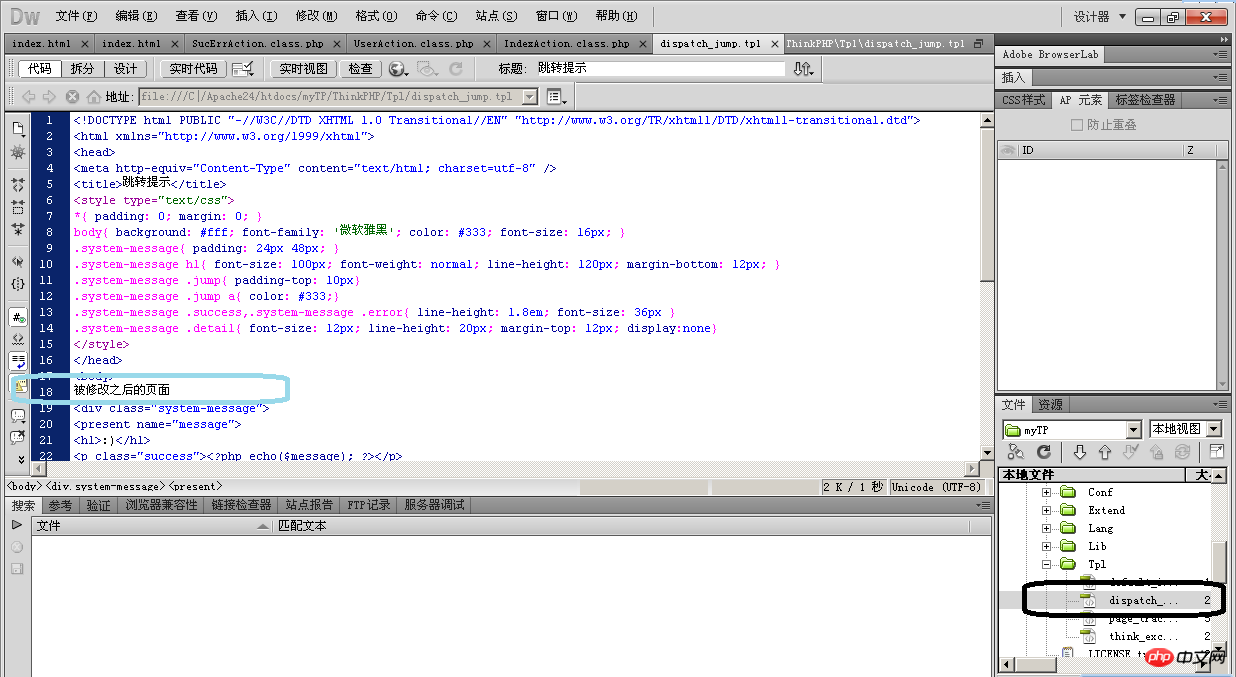Open address bar dropdown arrow
The height and width of the screenshot is (677, 1236).
pyautogui.click(x=530, y=97)
